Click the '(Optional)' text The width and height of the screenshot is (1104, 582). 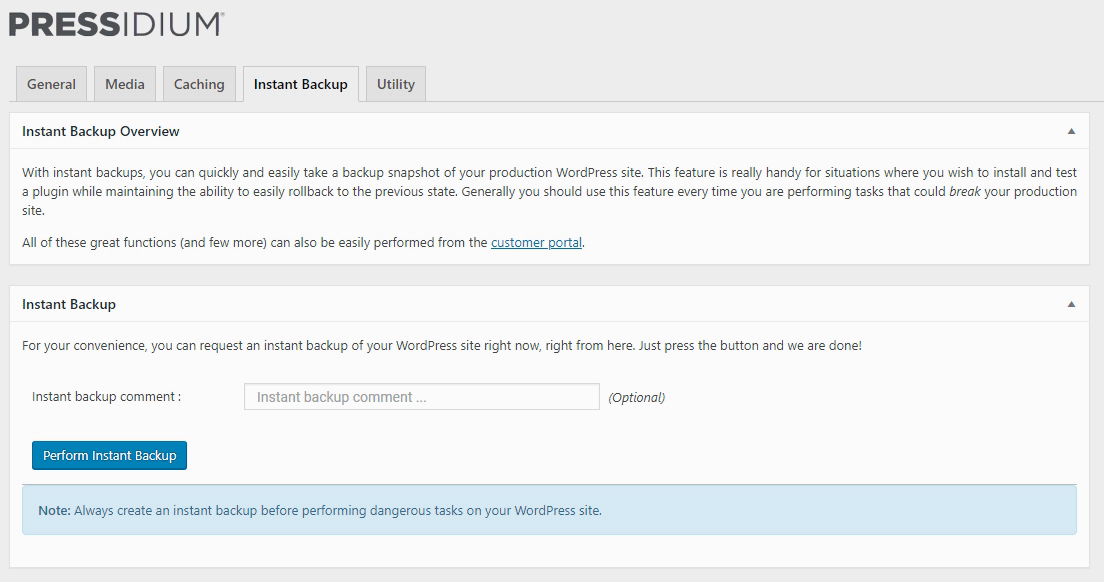(636, 398)
